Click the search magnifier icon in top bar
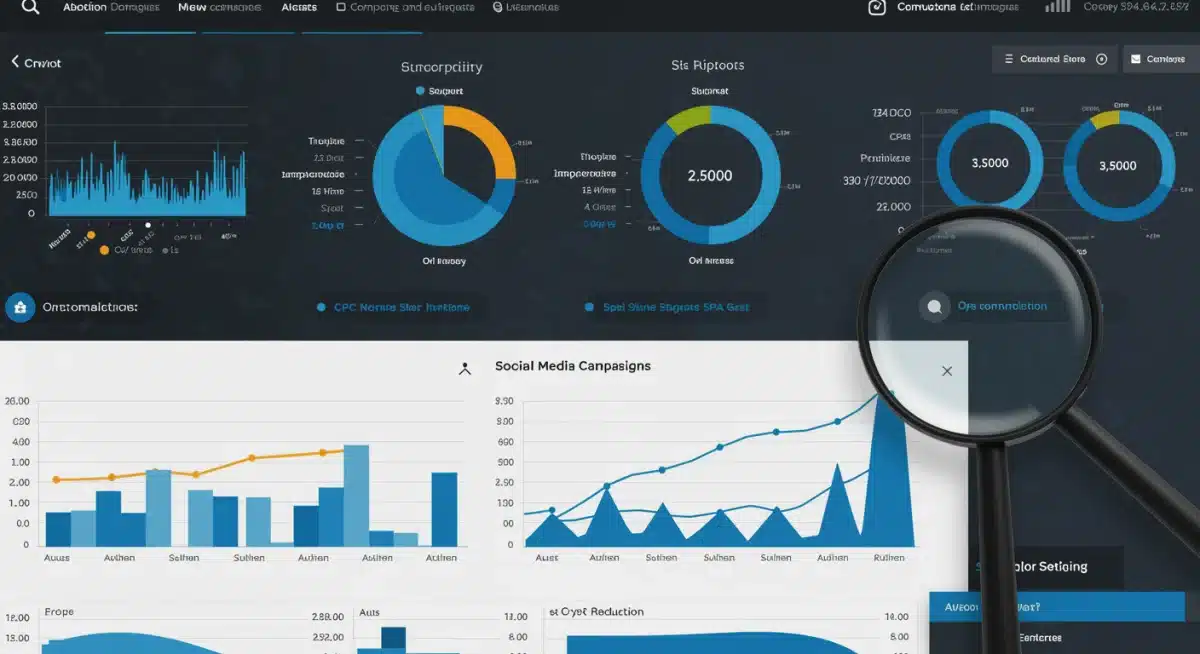Image resolution: width=1200 pixels, height=654 pixels. click(30, 7)
